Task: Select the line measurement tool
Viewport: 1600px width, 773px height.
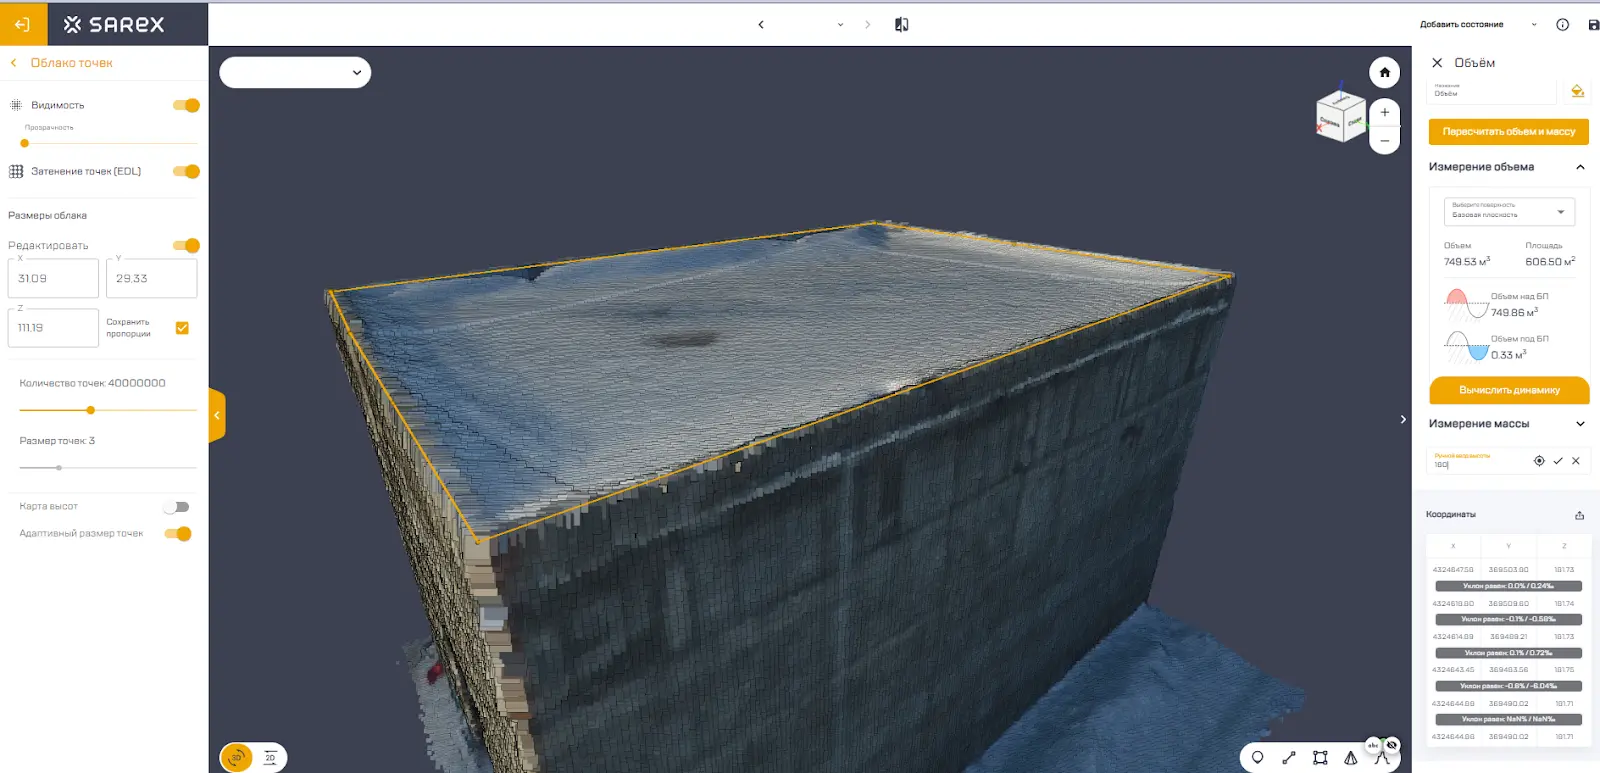Action: pyautogui.click(x=1289, y=758)
